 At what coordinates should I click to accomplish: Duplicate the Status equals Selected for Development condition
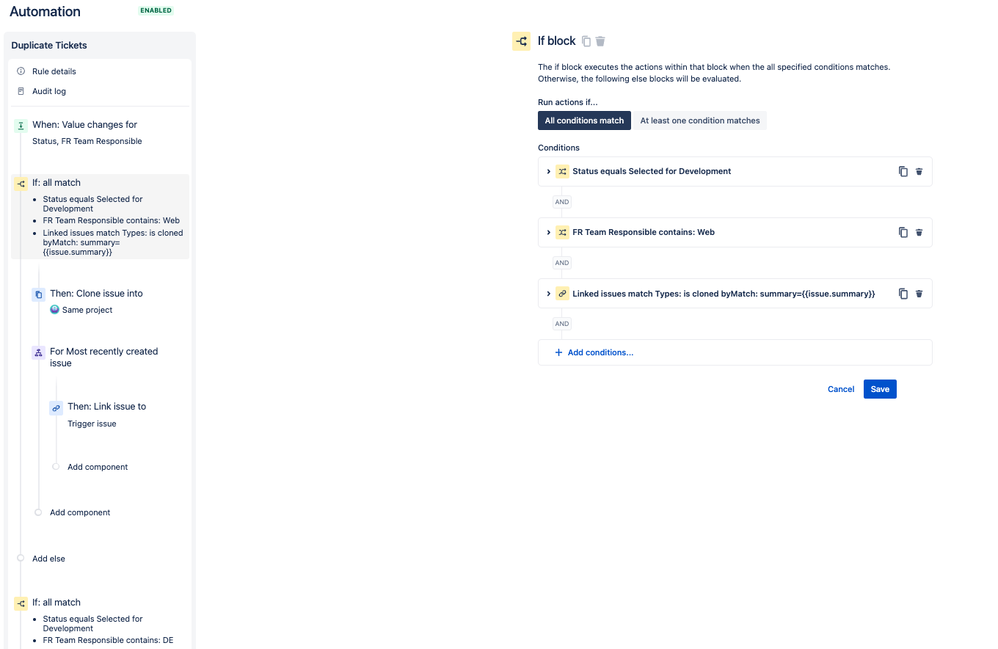pos(903,171)
